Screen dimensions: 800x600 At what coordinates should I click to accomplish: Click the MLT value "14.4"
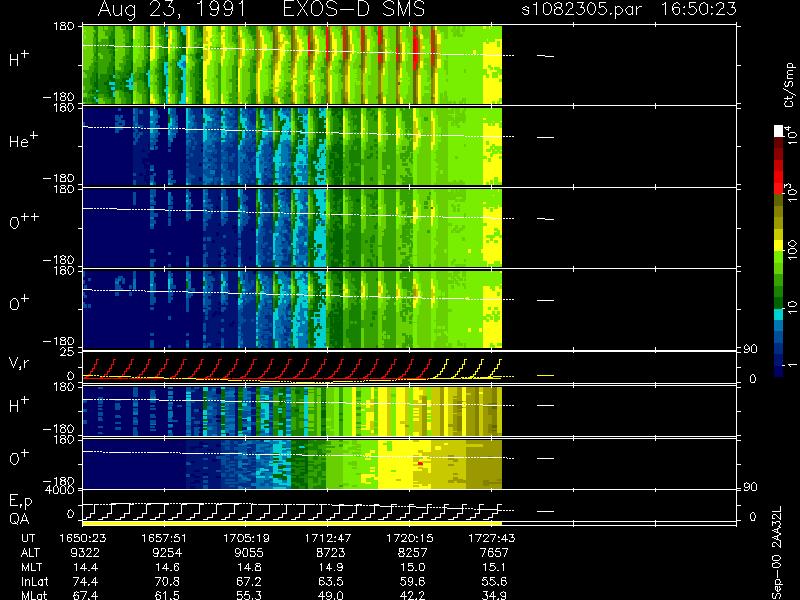point(86,567)
